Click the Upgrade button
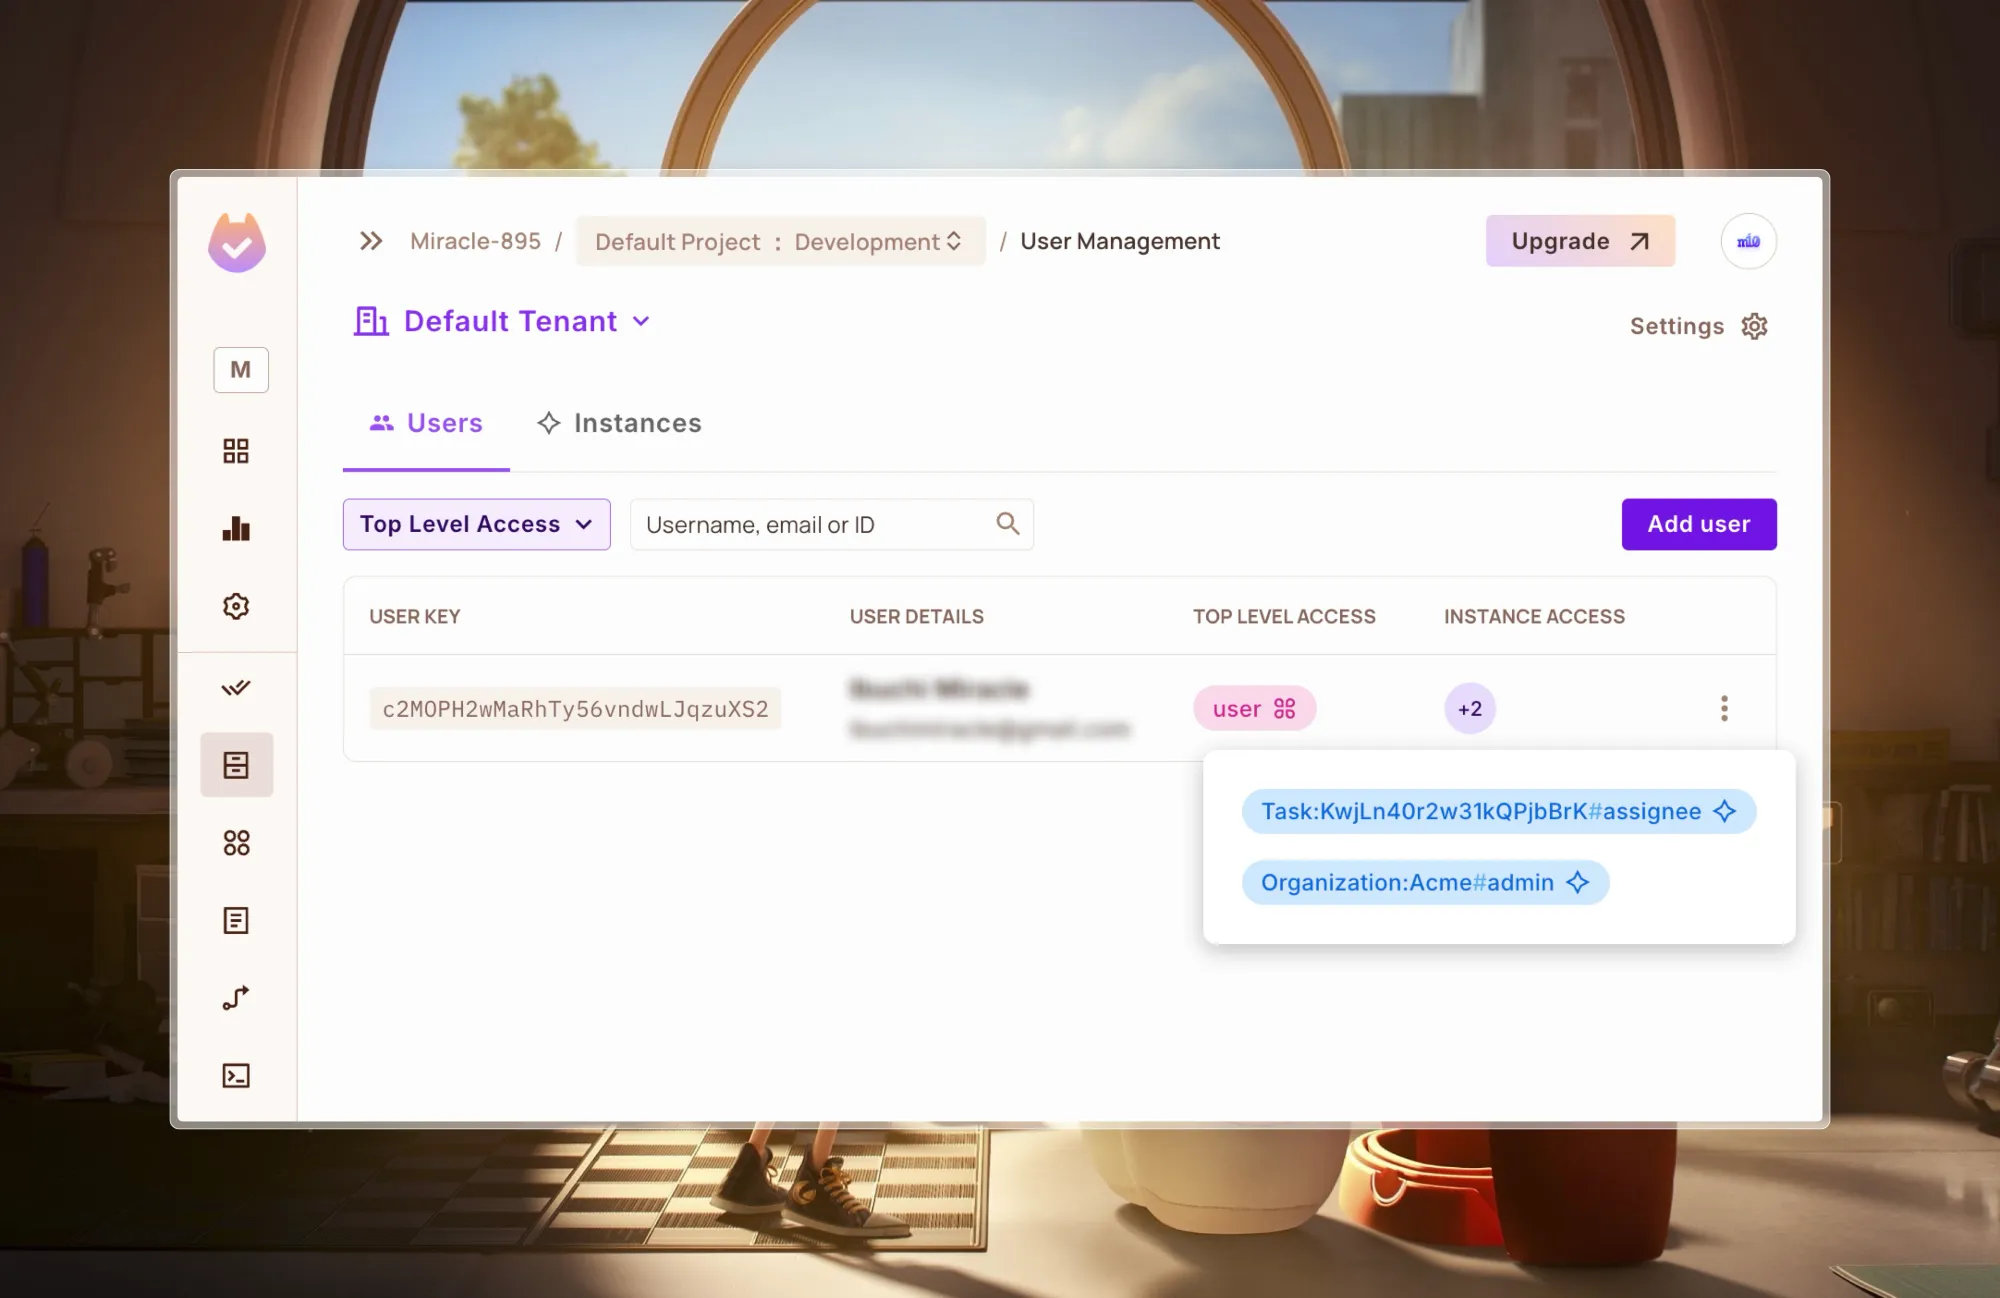 [x=1579, y=241]
